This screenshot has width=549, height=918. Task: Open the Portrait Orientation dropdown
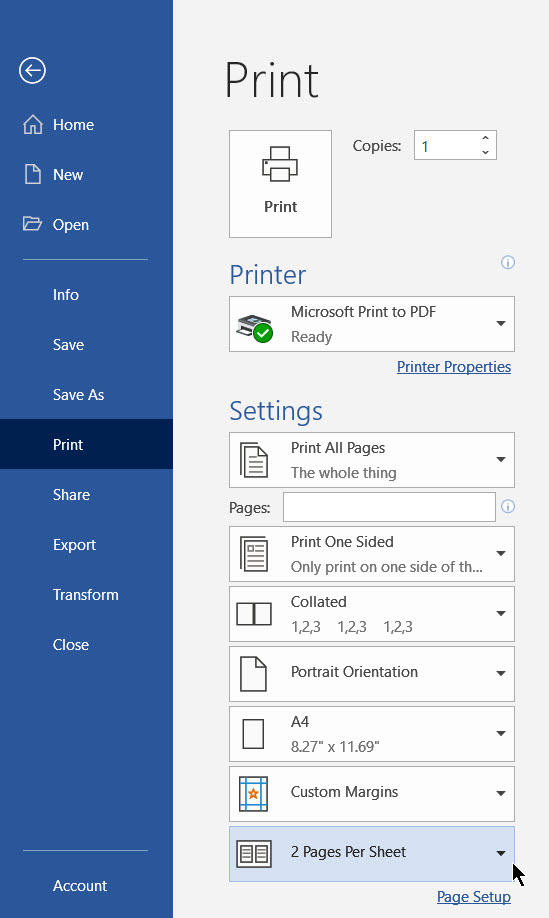372,674
